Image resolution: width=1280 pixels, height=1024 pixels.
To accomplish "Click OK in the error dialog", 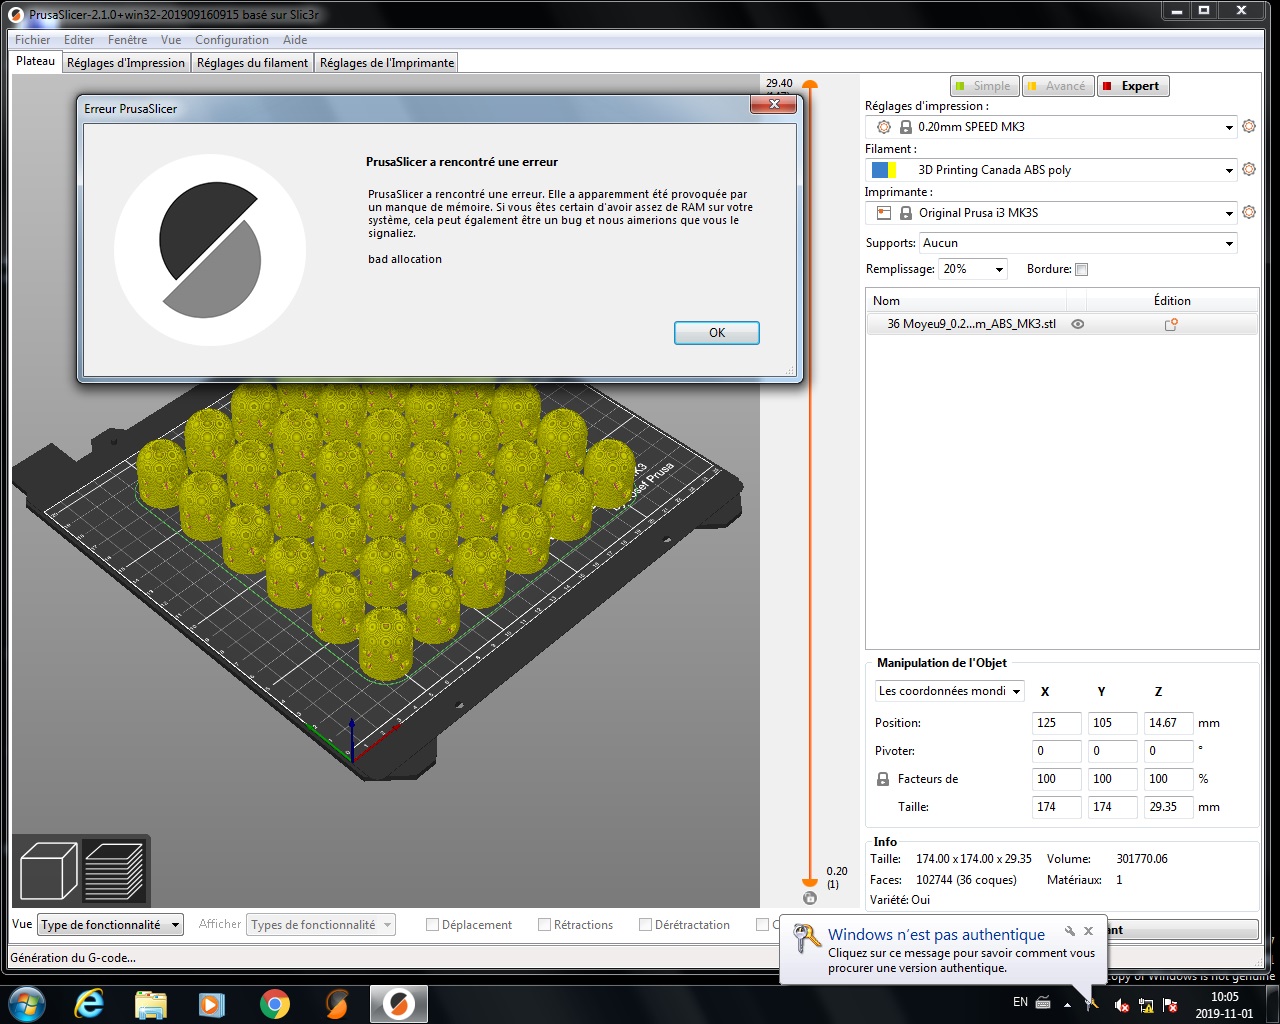I will tap(717, 333).
